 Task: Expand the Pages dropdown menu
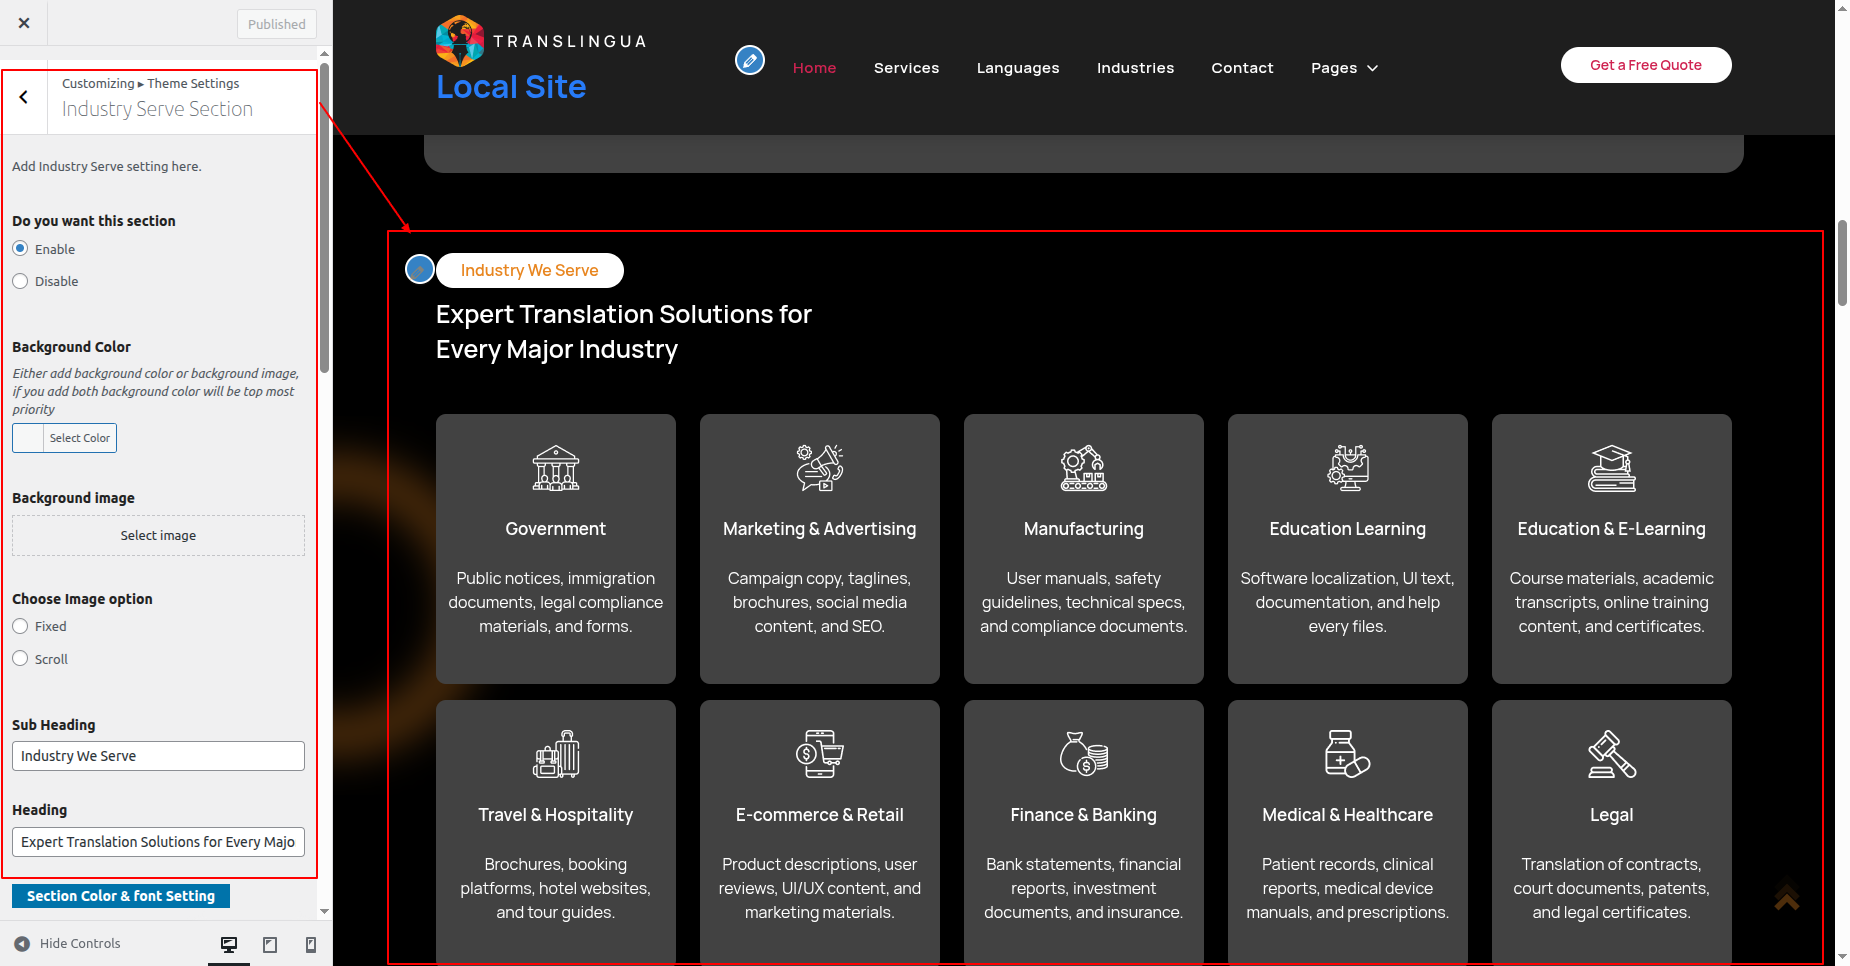(1344, 68)
